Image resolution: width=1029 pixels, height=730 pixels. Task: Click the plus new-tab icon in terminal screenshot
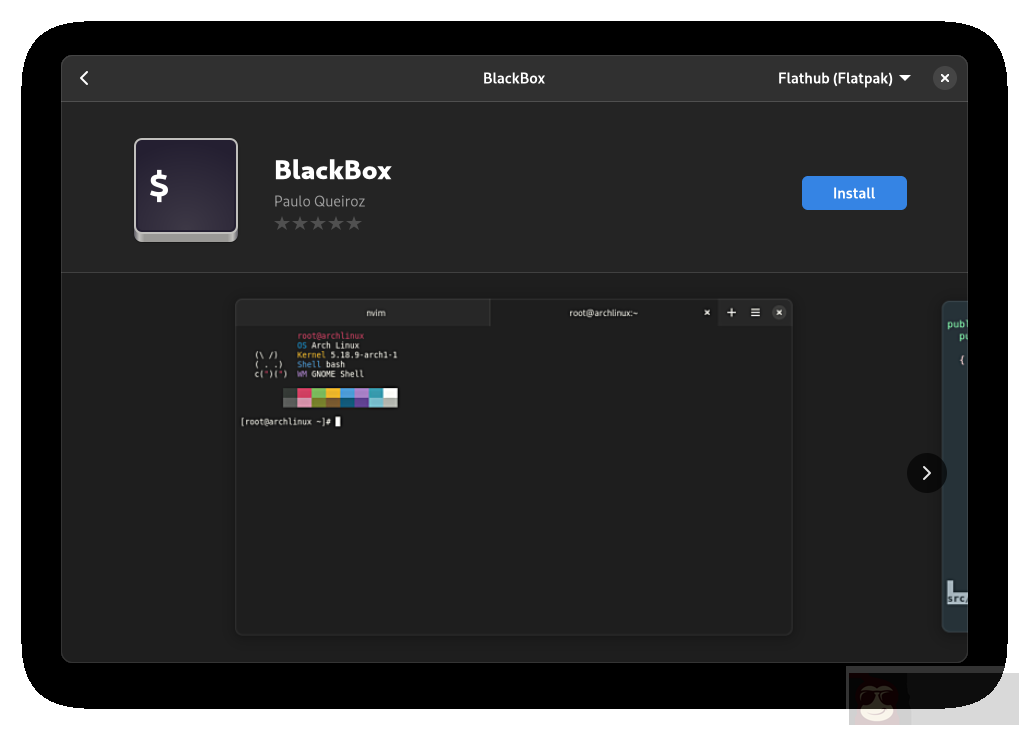[x=731, y=312]
